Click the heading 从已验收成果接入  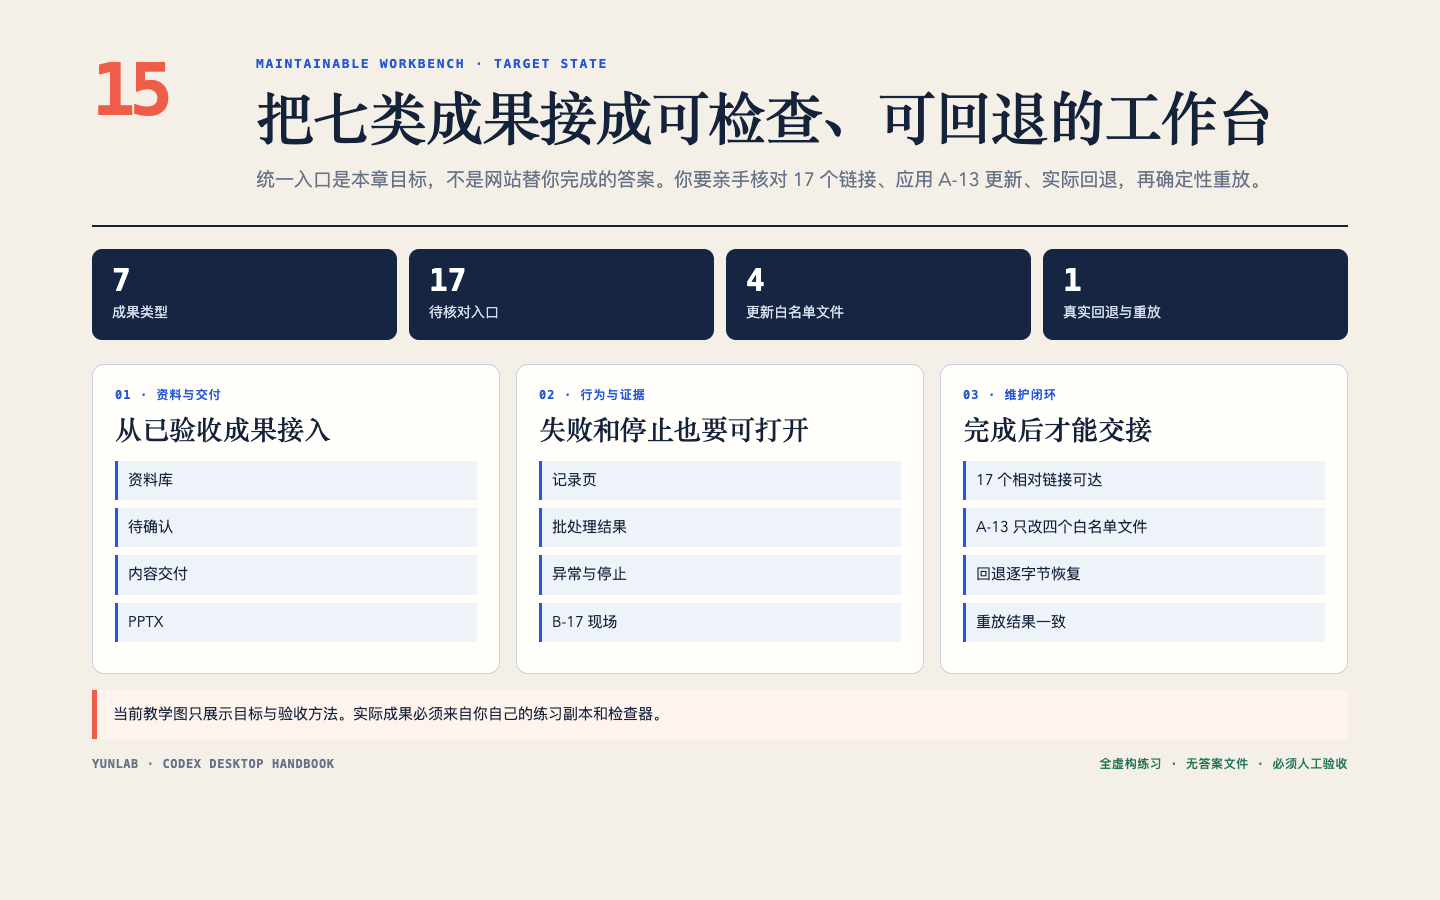tap(223, 430)
